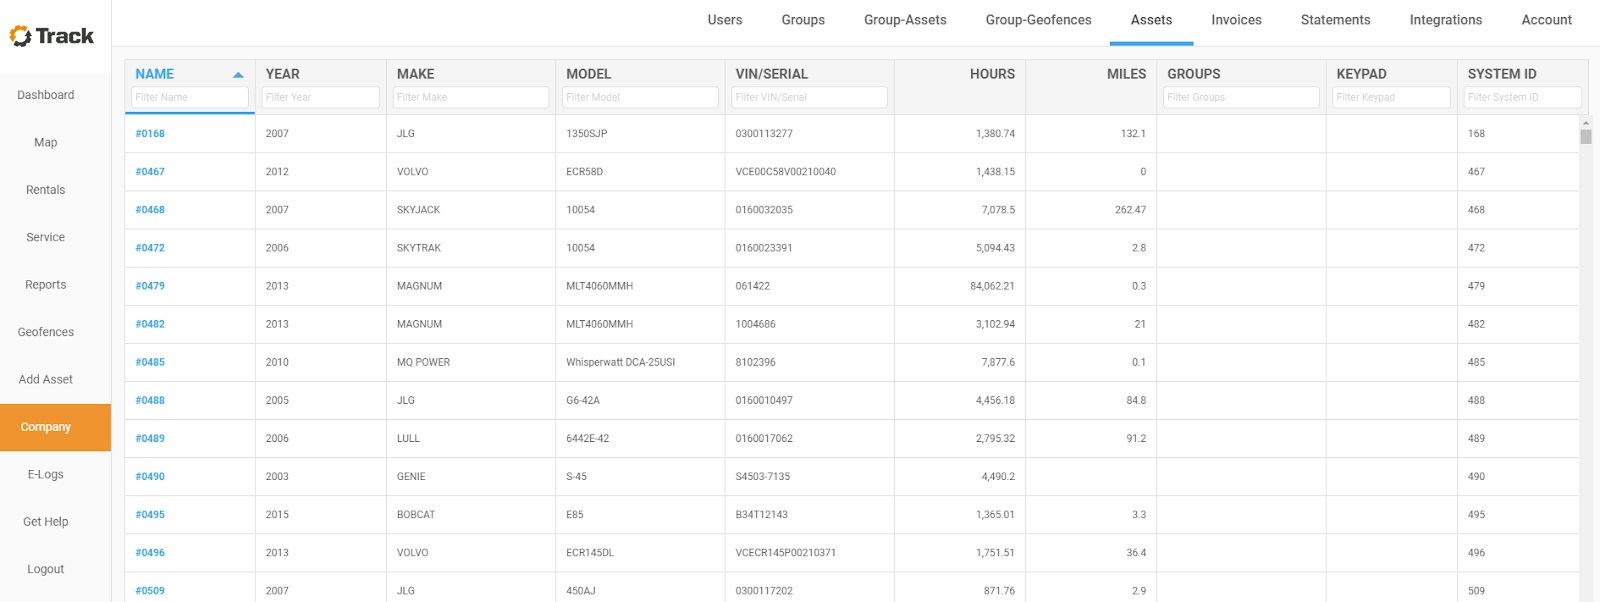1600x602 pixels.
Task: Click the #0496 asset link
Action: coord(150,553)
